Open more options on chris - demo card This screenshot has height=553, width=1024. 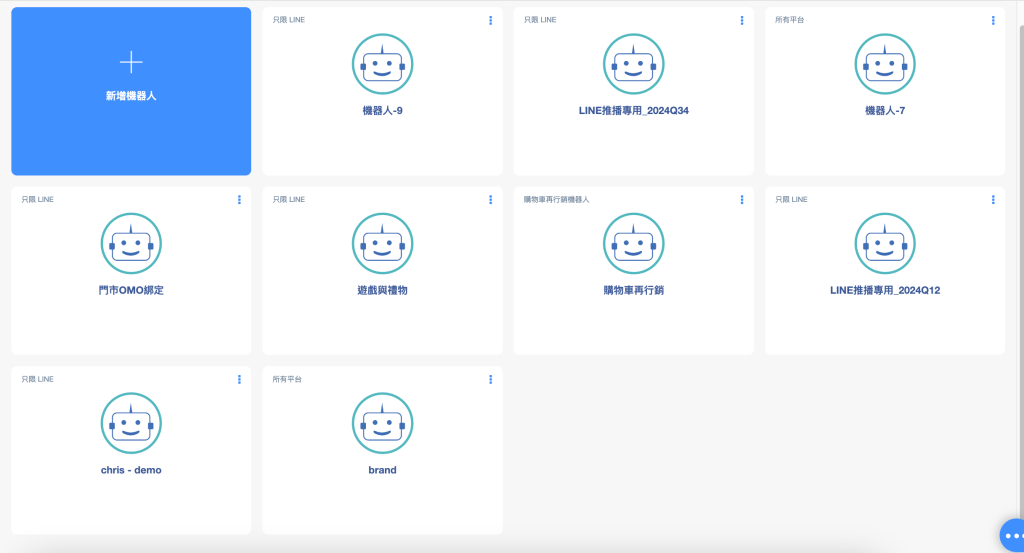point(239,379)
